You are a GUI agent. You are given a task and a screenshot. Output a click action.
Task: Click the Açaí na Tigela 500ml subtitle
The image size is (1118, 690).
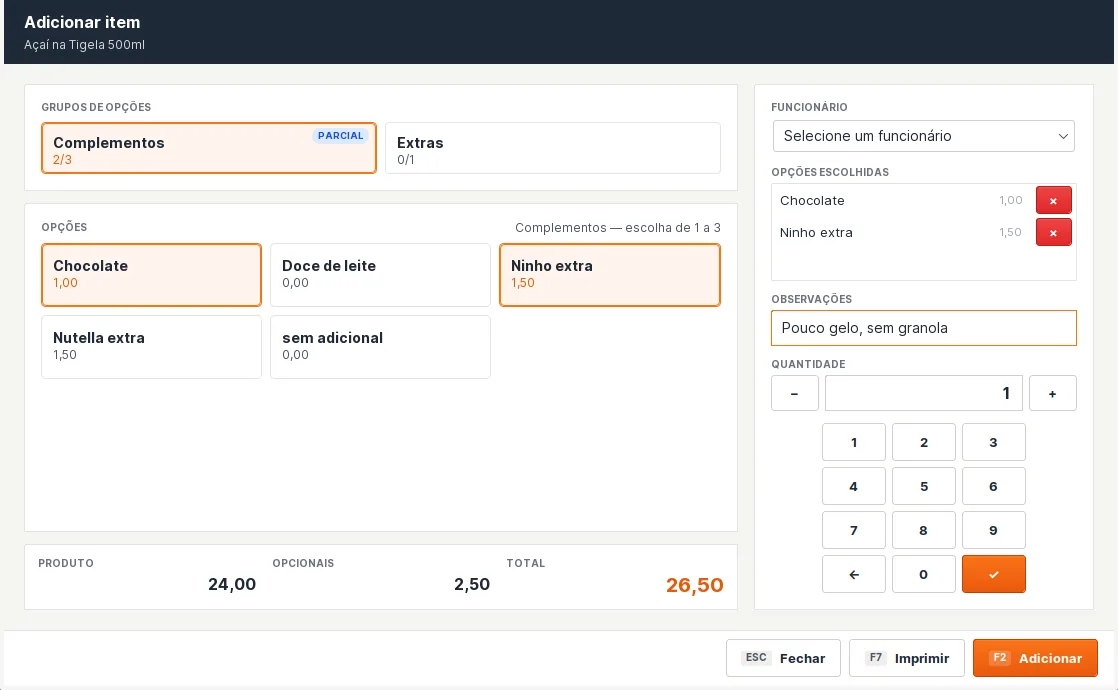84,44
